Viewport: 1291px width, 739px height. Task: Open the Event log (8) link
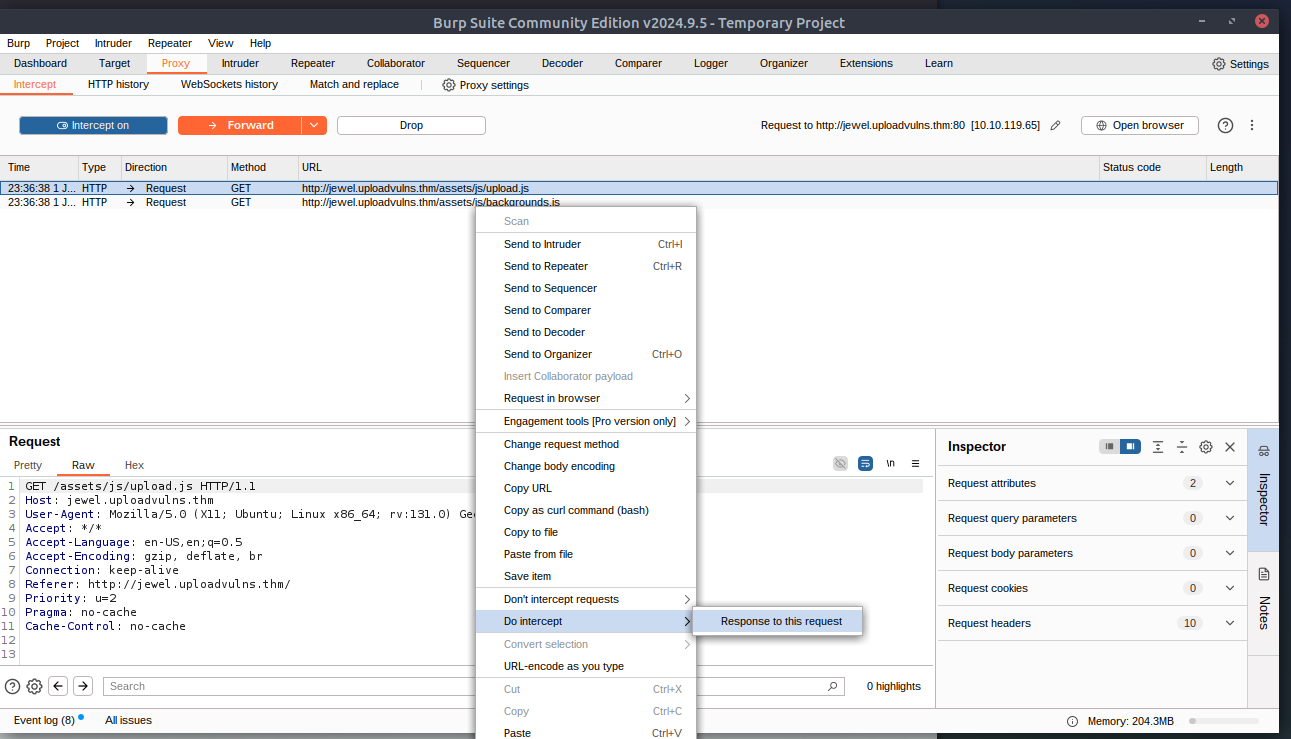(x=44, y=720)
